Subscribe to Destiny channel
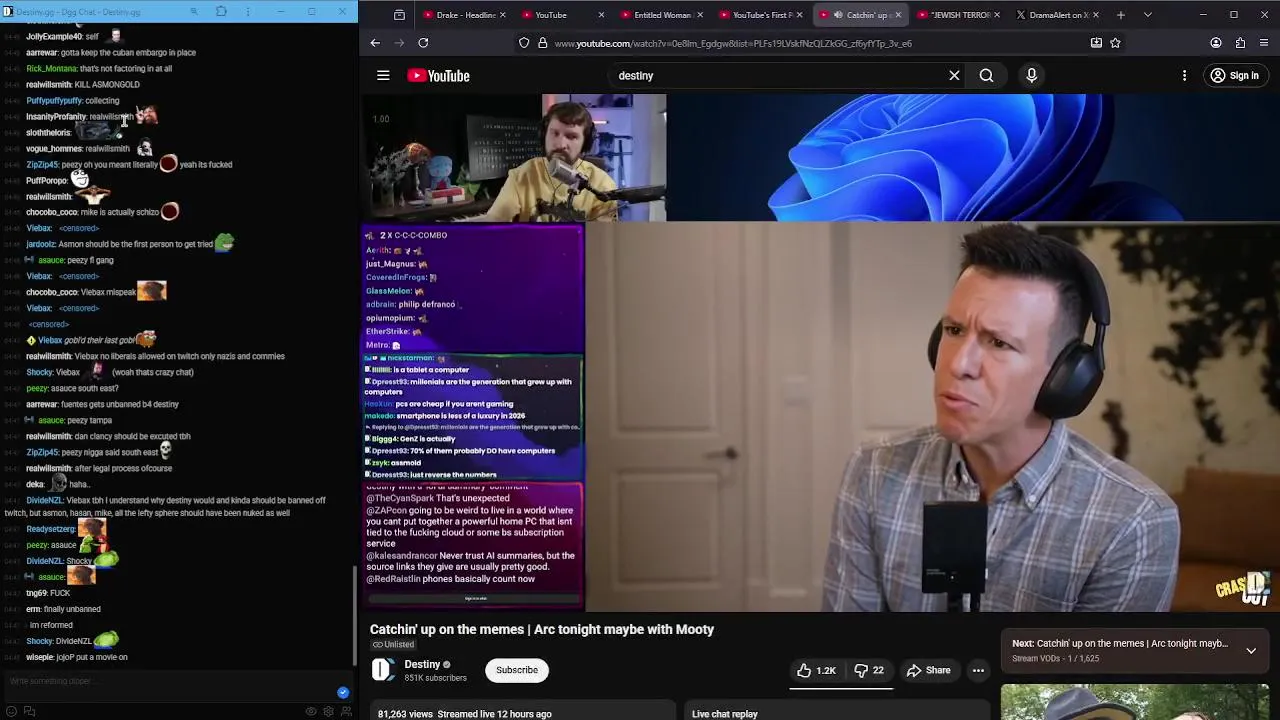Image resolution: width=1280 pixels, height=720 pixels. (517, 670)
